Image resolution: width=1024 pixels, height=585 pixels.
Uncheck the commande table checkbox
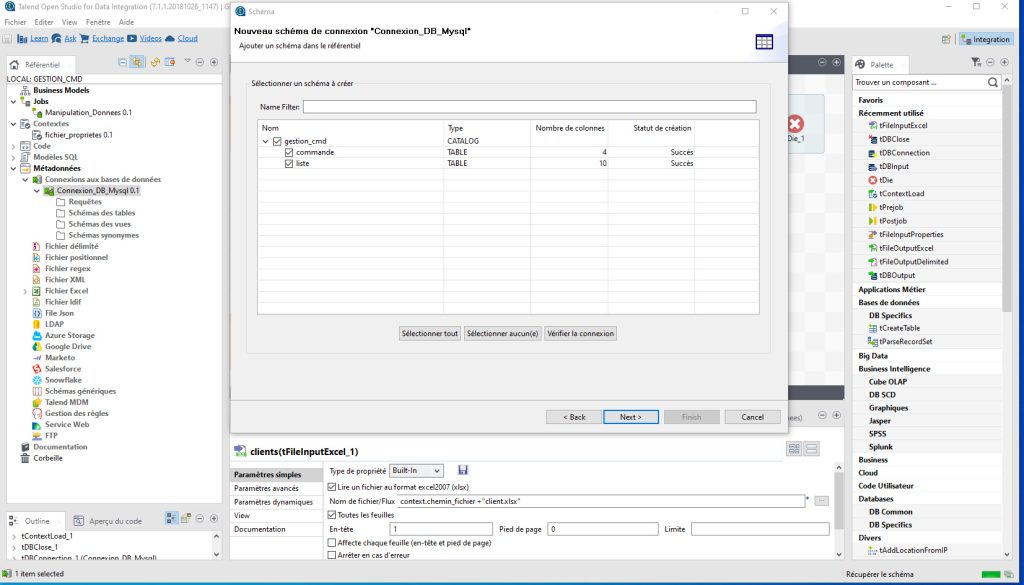[x=289, y=152]
